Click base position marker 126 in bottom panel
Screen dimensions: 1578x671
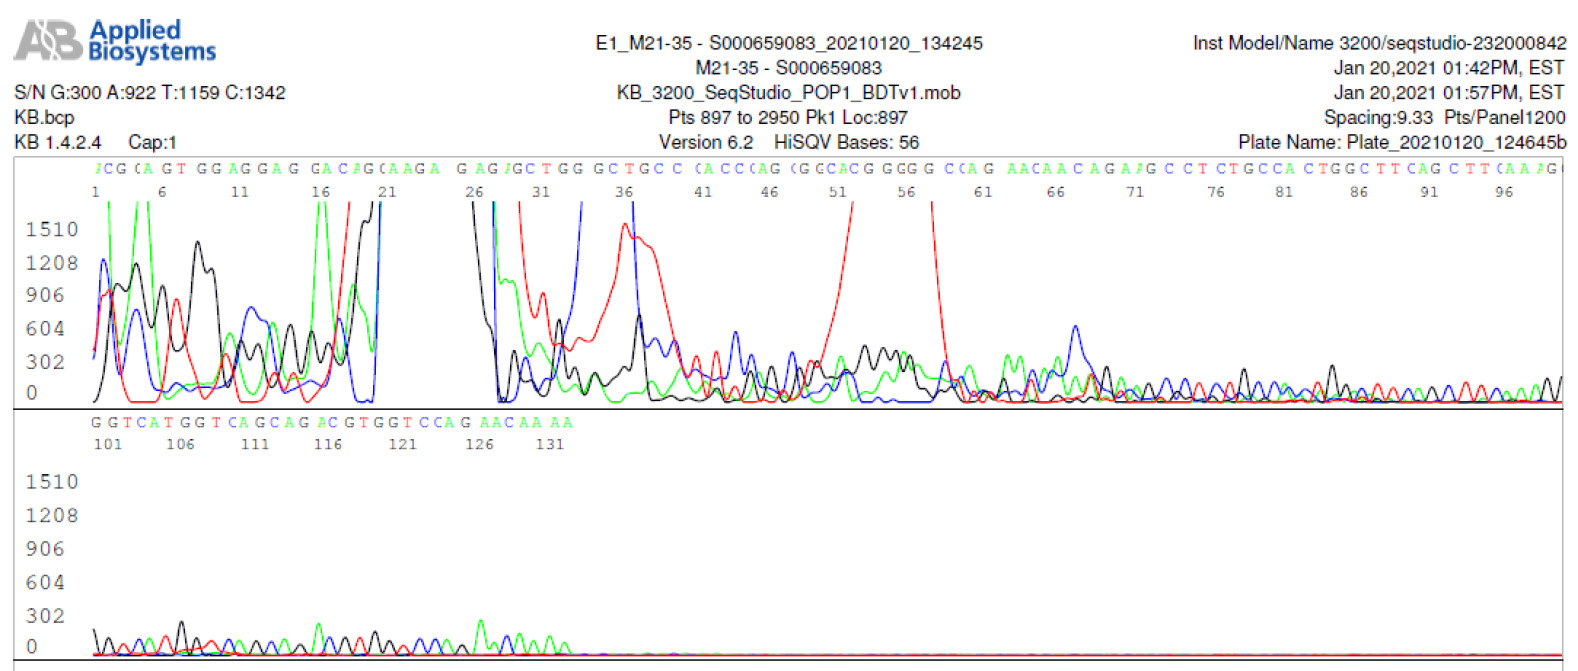[479, 445]
